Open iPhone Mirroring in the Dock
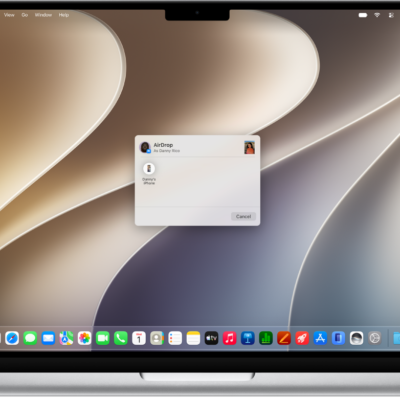 (x=338, y=338)
